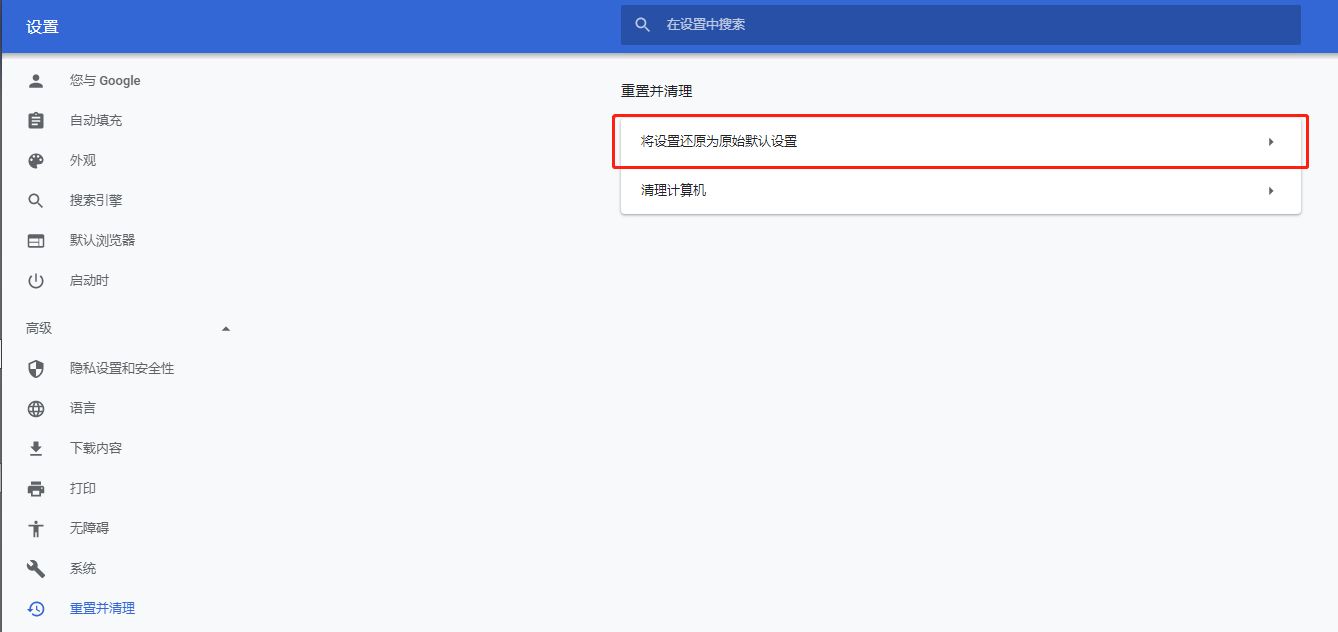The image size is (1338, 632).
Task: Select the 打印 printer icon
Action: click(36, 488)
